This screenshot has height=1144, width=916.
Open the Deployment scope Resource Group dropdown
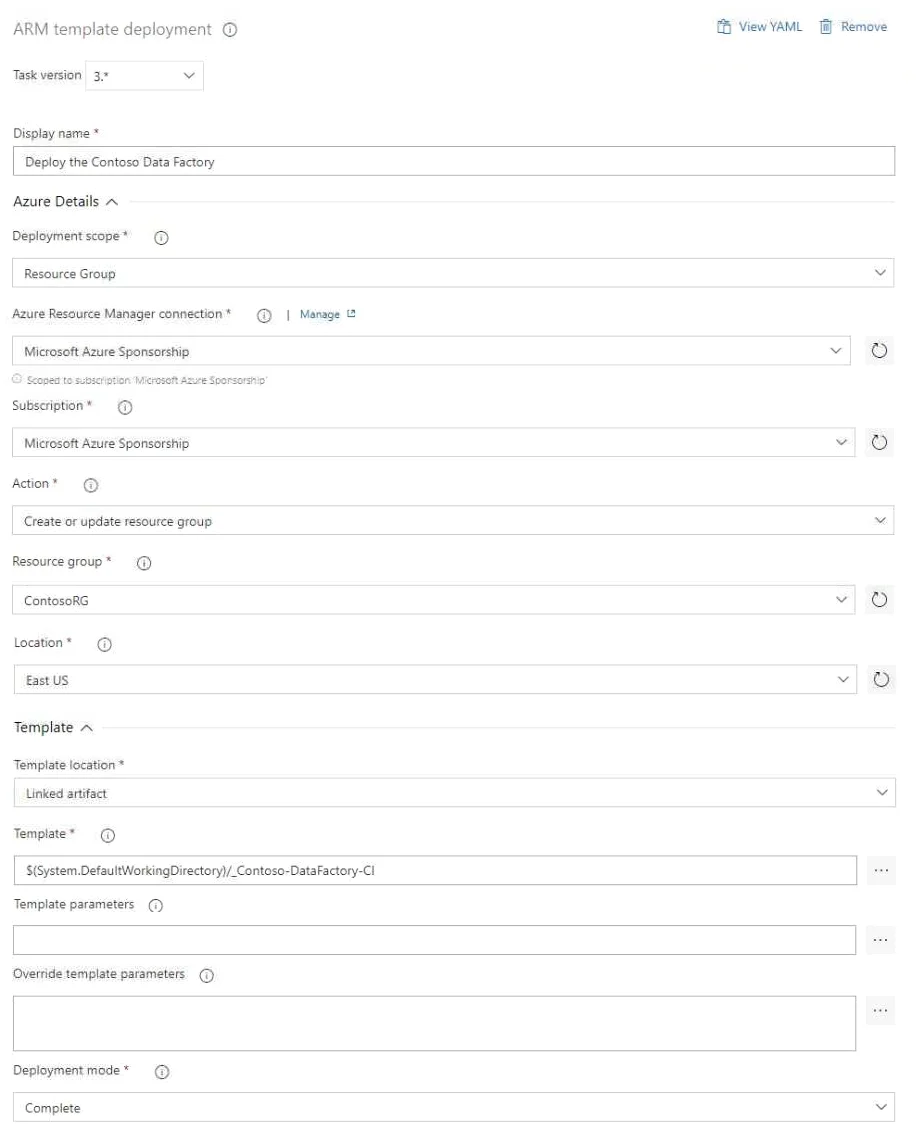(x=453, y=273)
